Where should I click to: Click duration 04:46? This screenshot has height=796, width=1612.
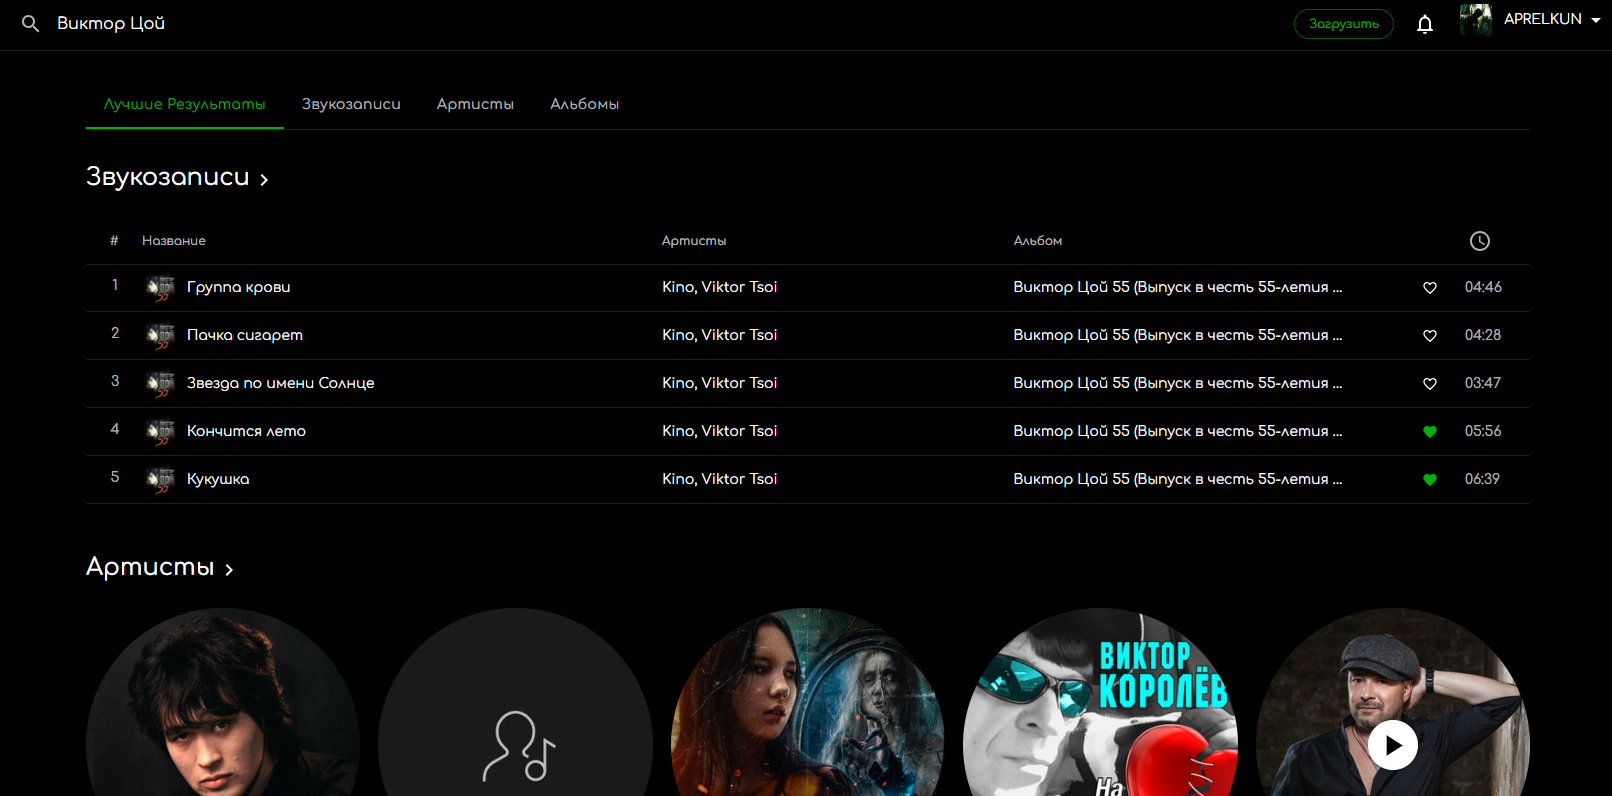1483,287
